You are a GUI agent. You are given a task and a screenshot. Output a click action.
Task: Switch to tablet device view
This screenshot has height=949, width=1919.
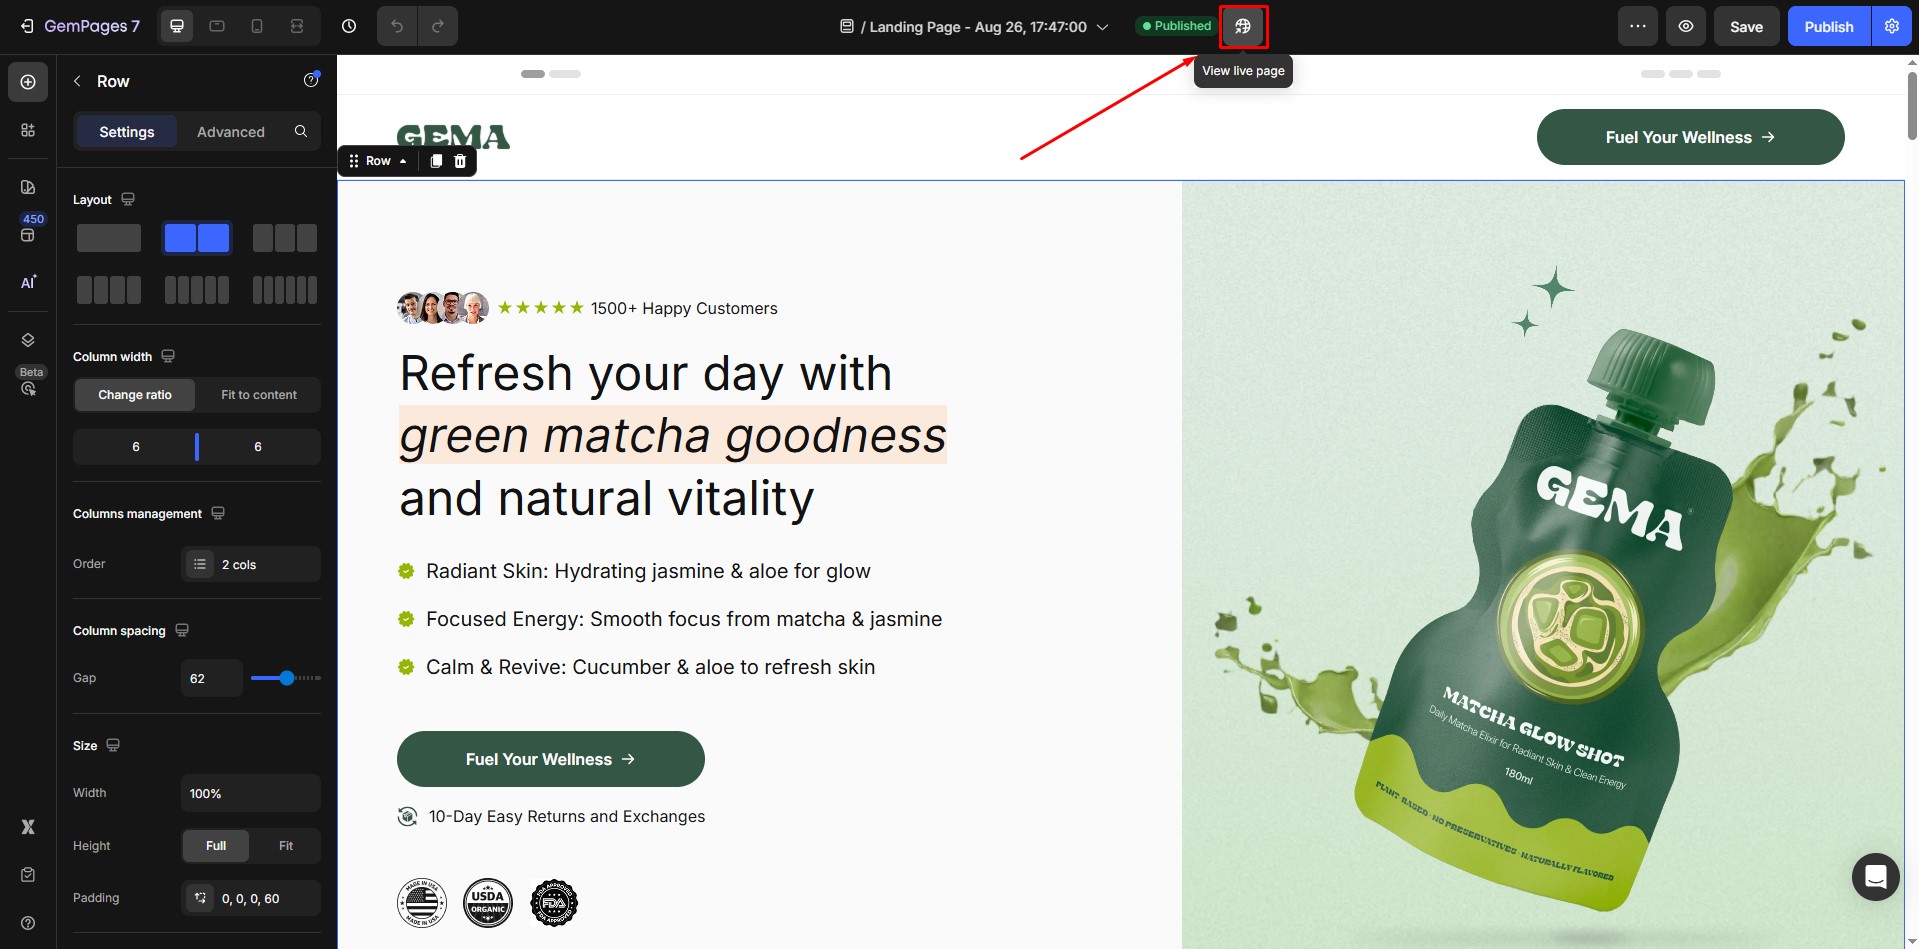tap(217, 26)
